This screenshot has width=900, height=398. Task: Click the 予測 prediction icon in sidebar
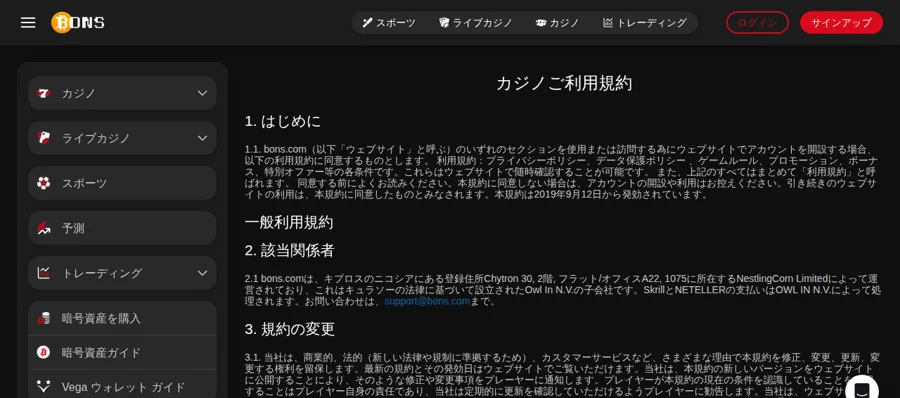(x=44, y=228)
